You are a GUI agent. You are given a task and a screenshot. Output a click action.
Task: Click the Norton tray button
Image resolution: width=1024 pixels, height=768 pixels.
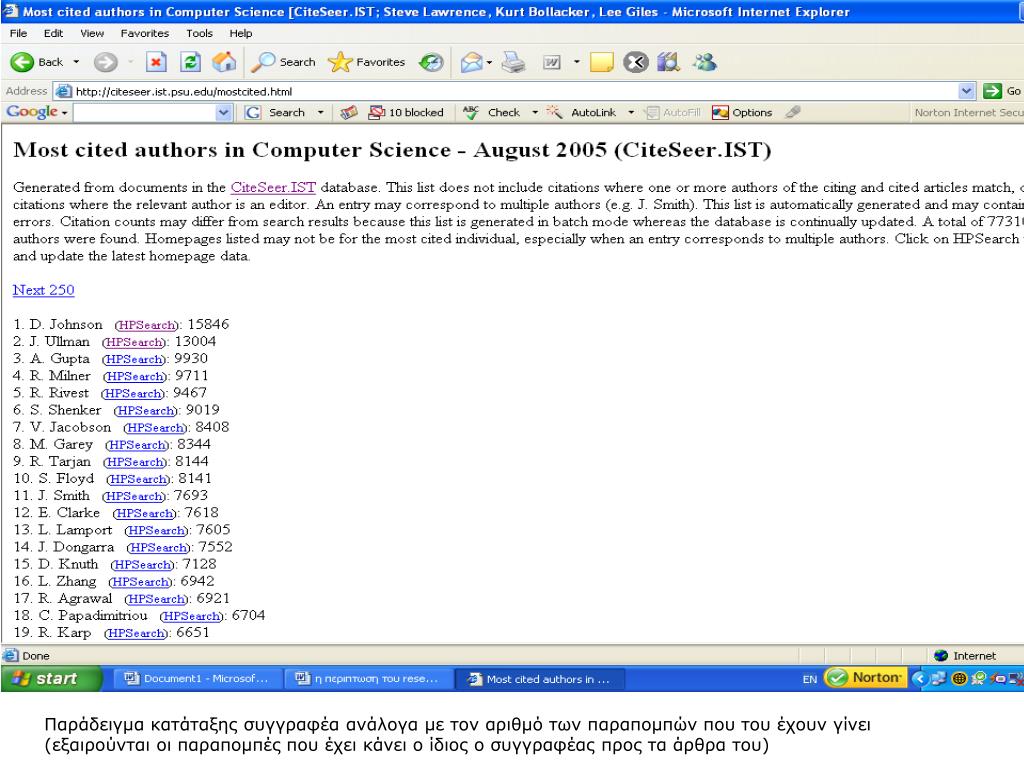coord(865,678)
